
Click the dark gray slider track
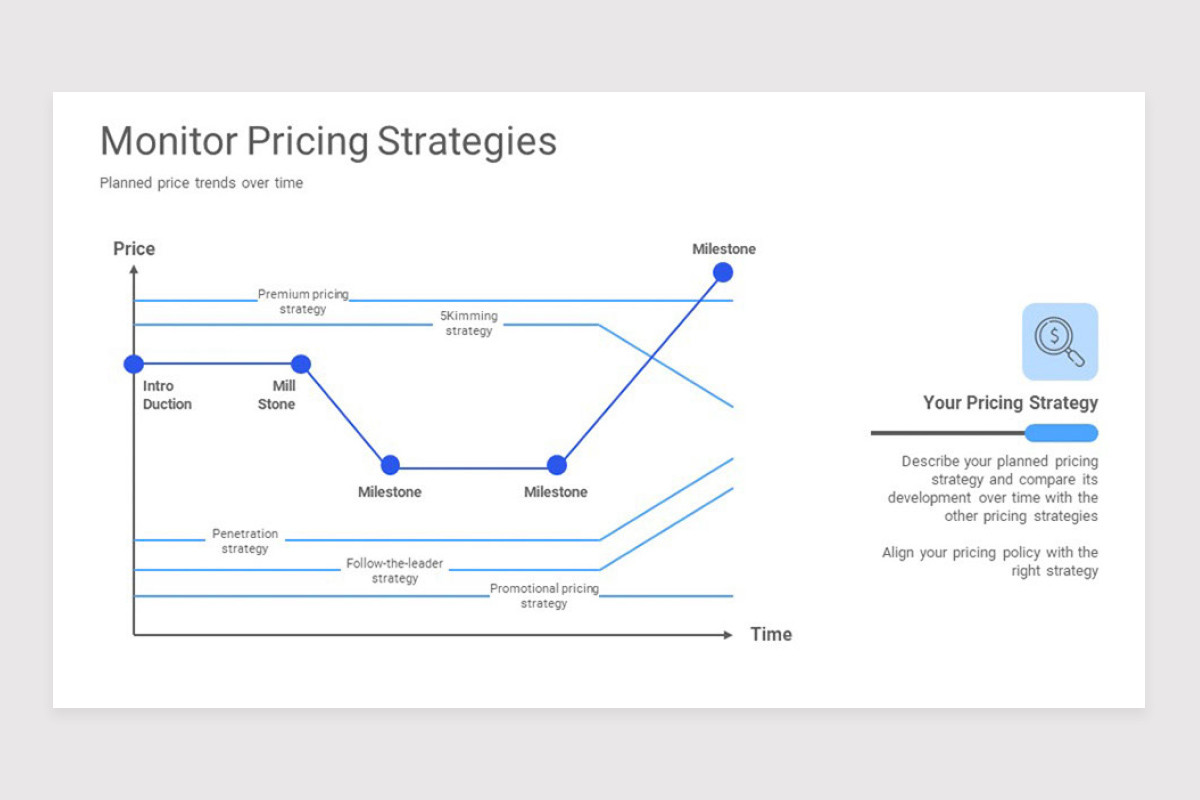[948, 433]
